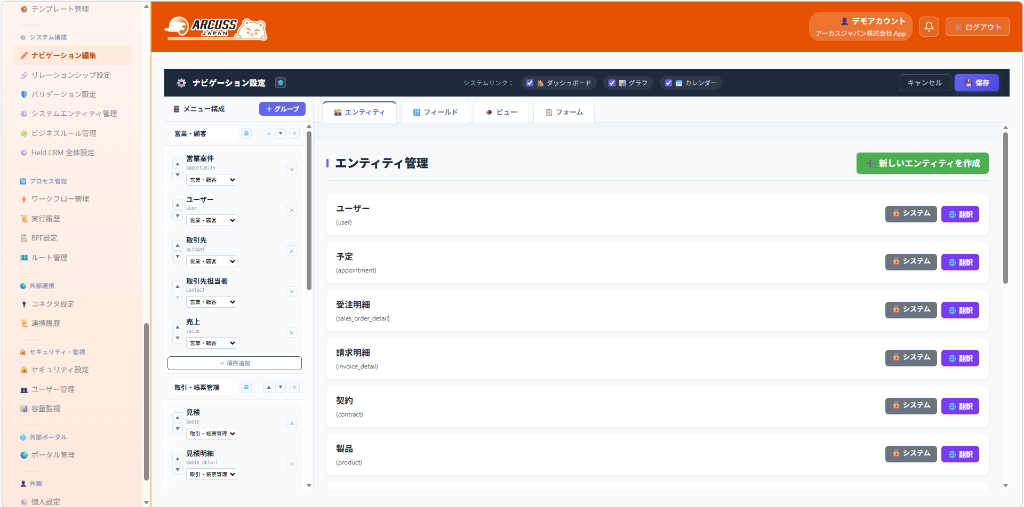Click the 翻訳 button for 製品
1024x507 pixels.
click(960, 454)
